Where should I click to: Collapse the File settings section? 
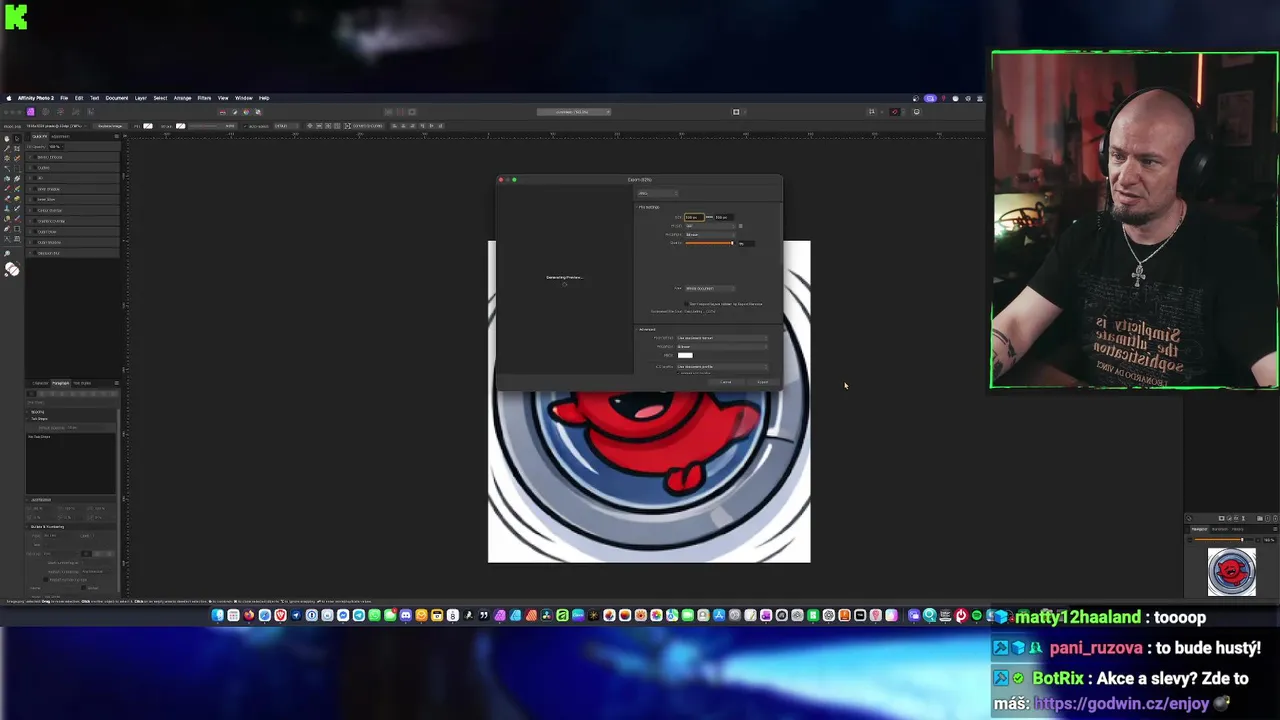tap(637, 207)
